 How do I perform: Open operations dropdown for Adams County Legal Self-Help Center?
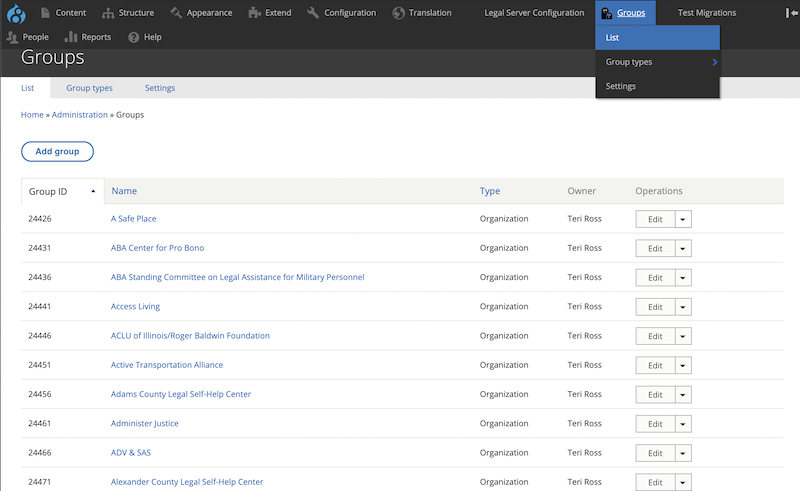pos(683,395)
